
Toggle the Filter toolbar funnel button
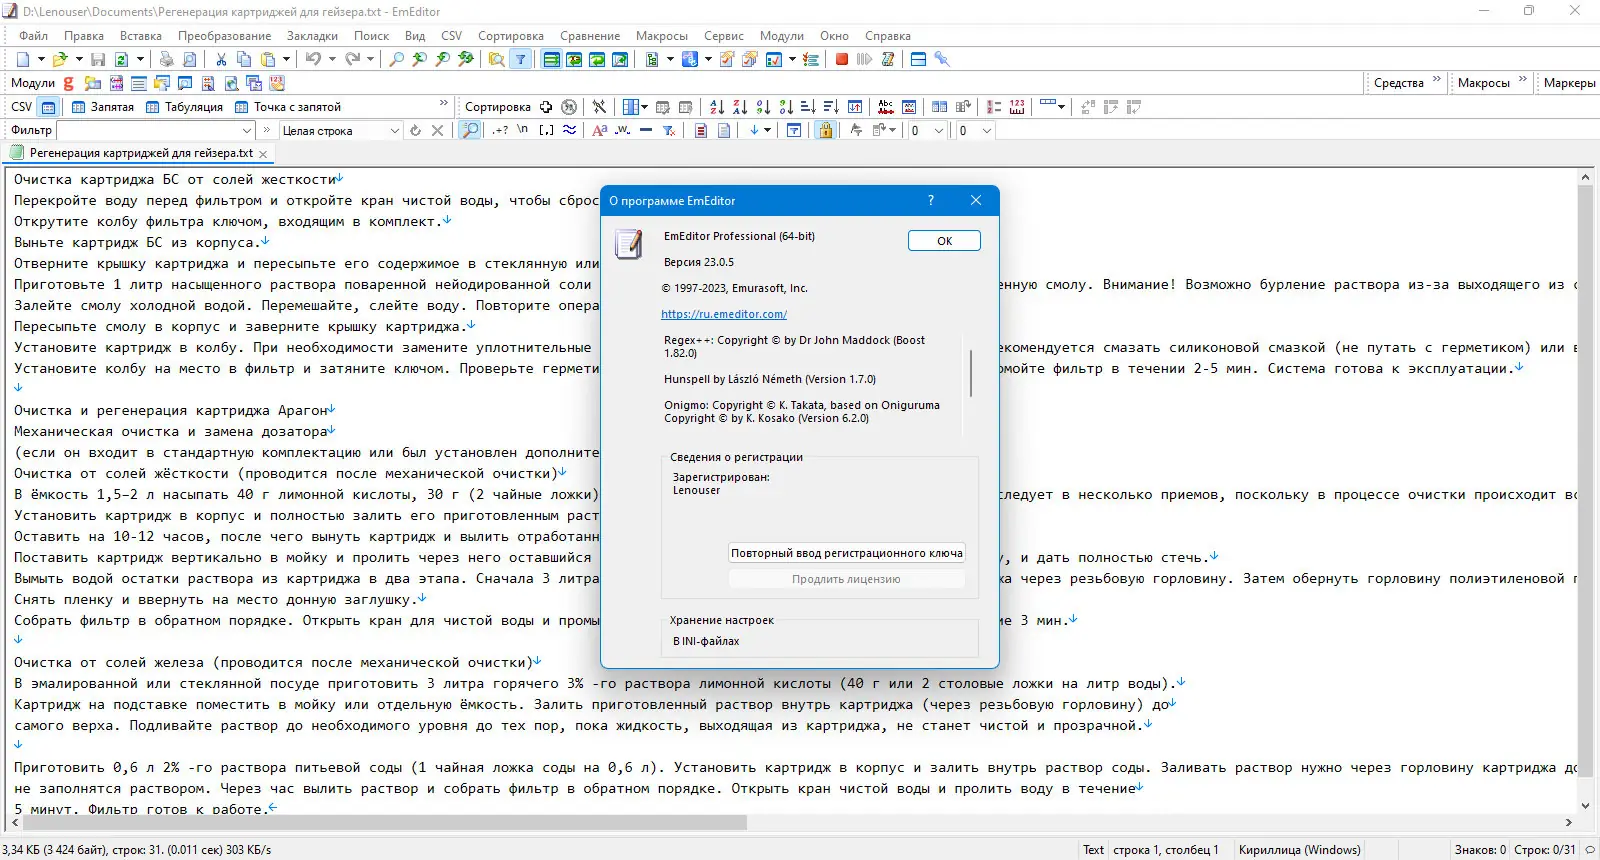[520, 59]
